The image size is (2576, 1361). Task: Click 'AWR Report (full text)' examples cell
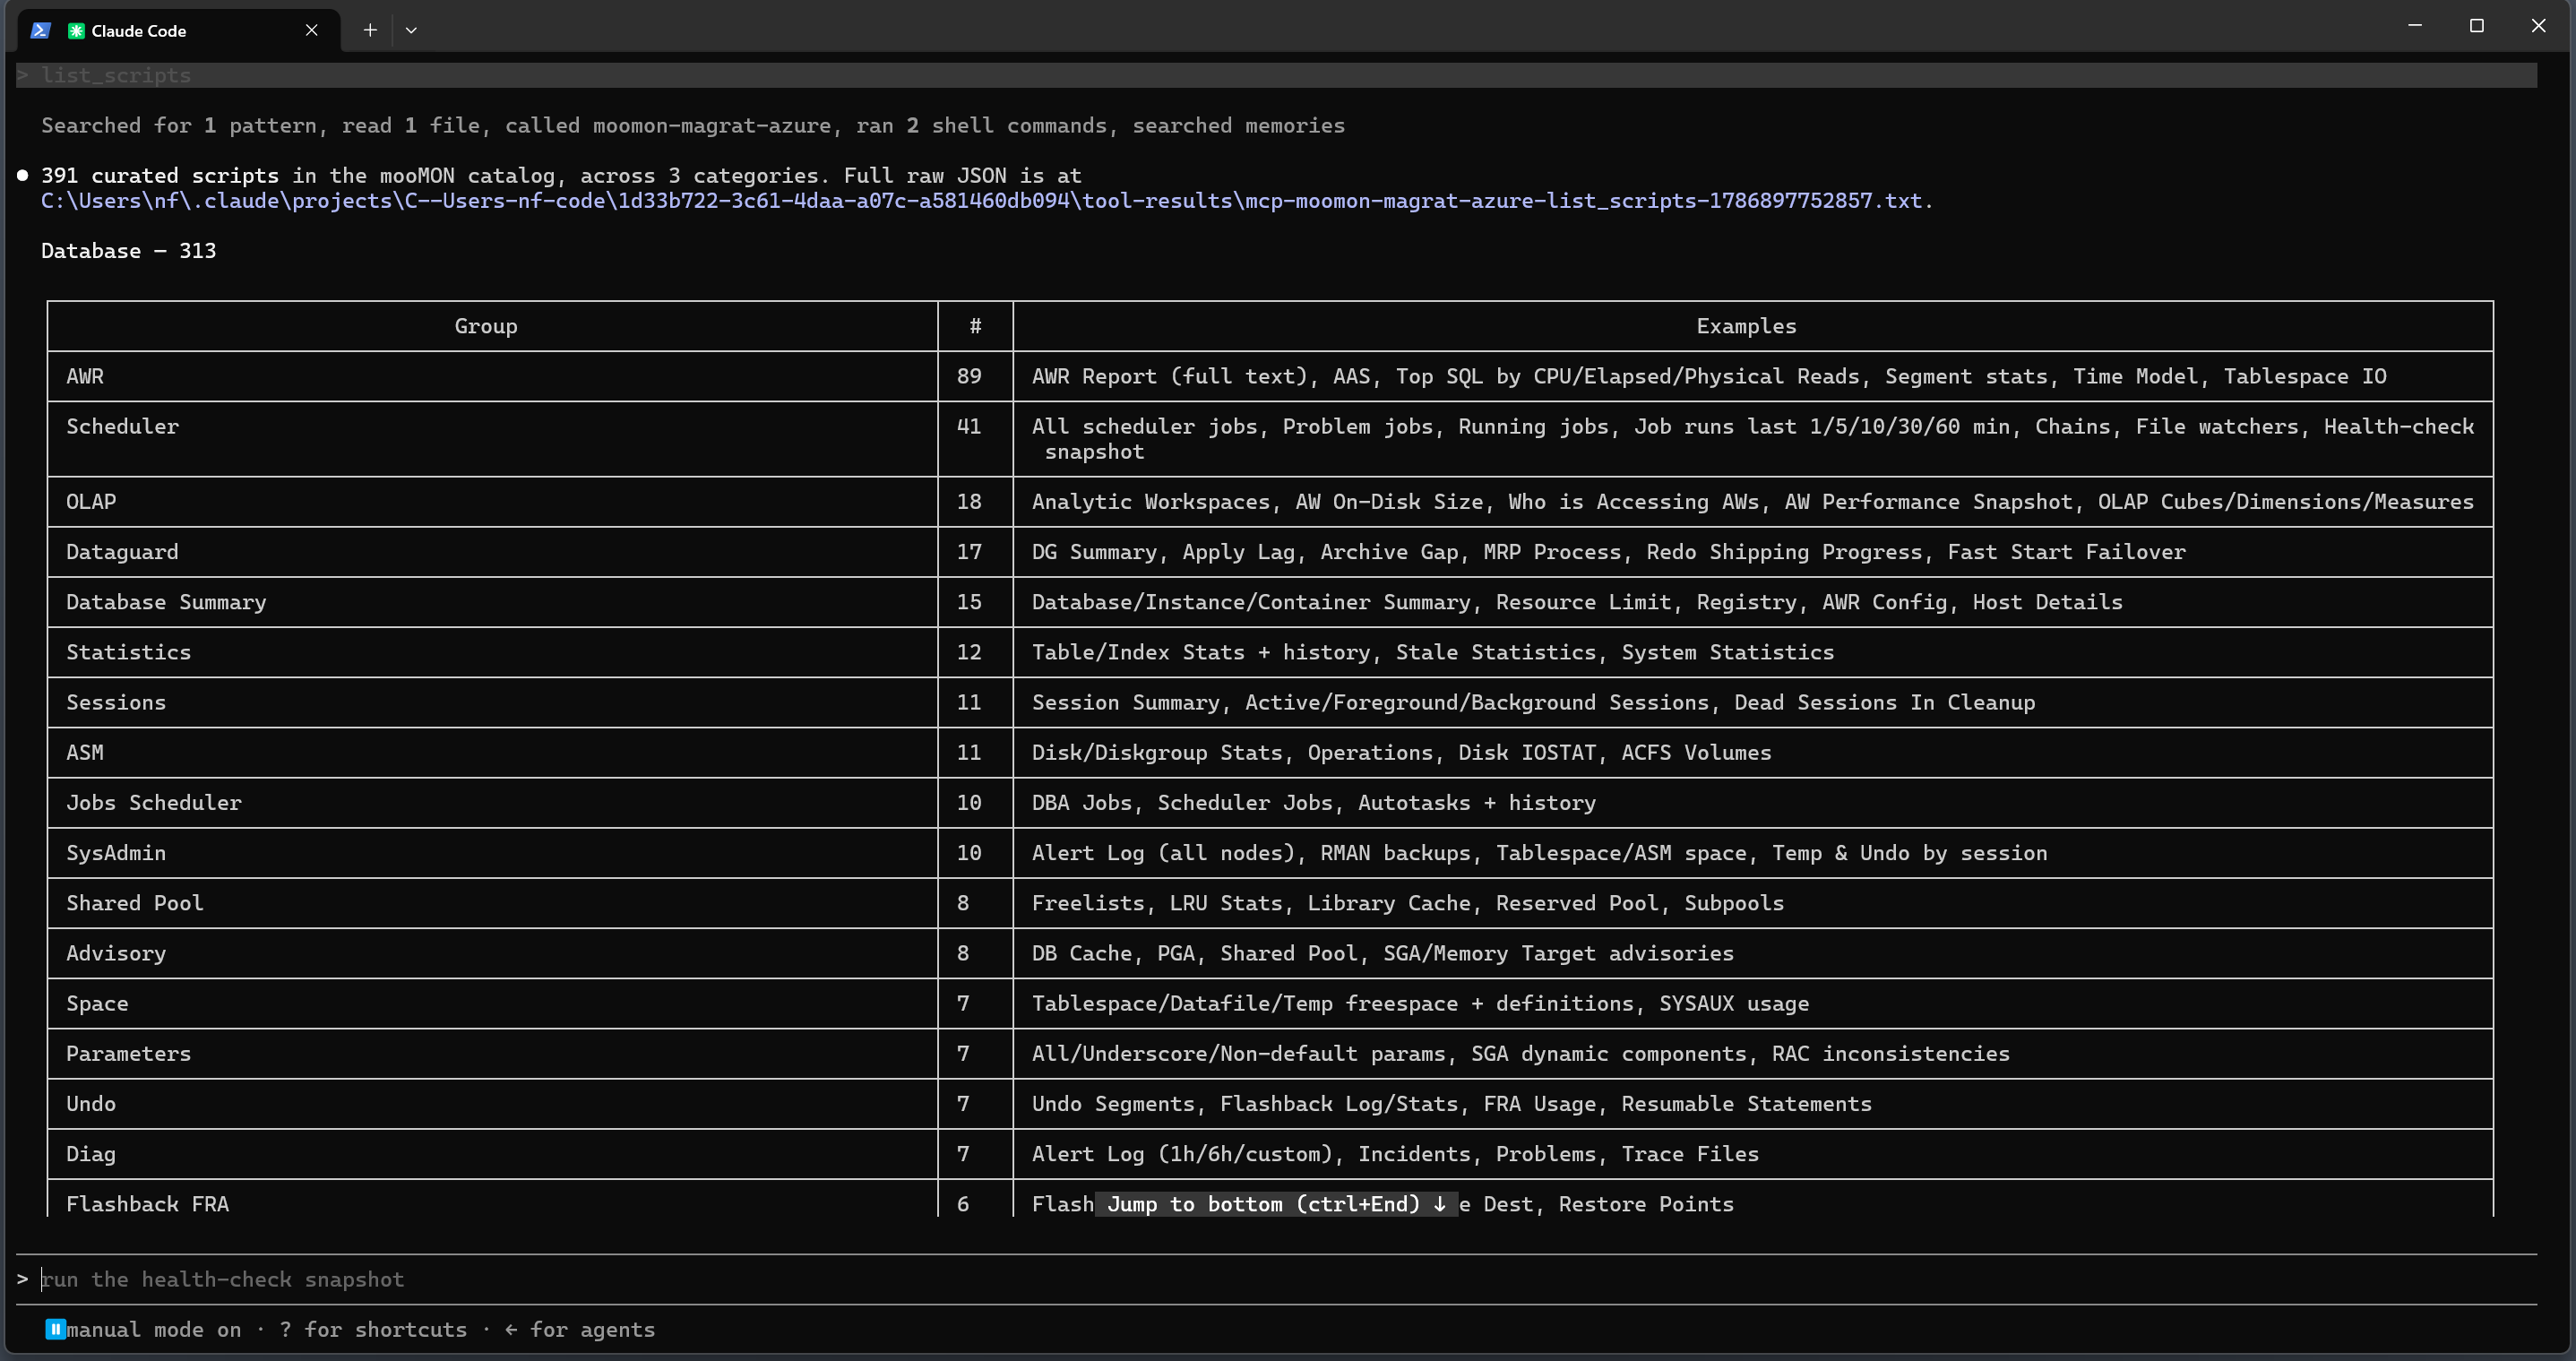click(1753, 376)
